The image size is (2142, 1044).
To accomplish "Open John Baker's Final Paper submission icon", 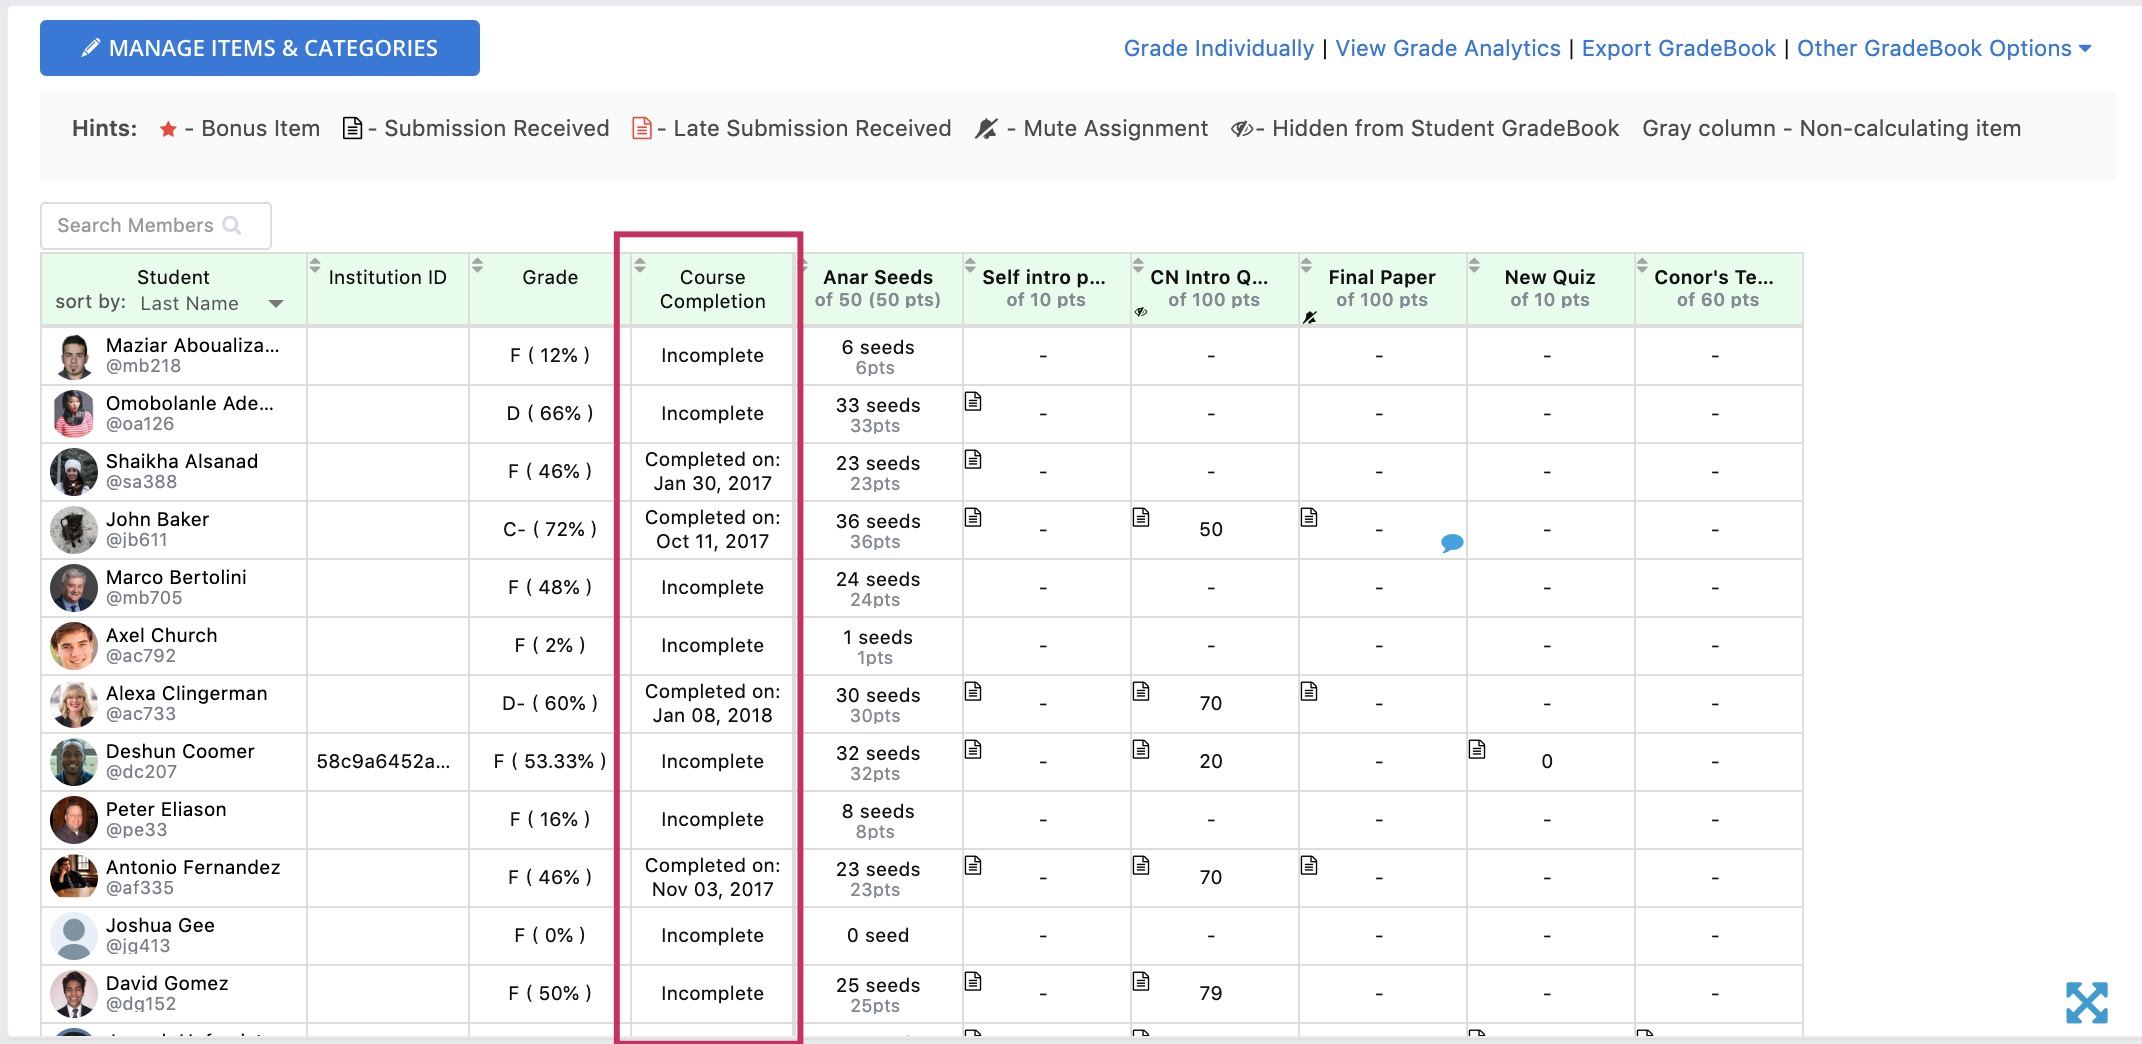I will (1309, 517).
